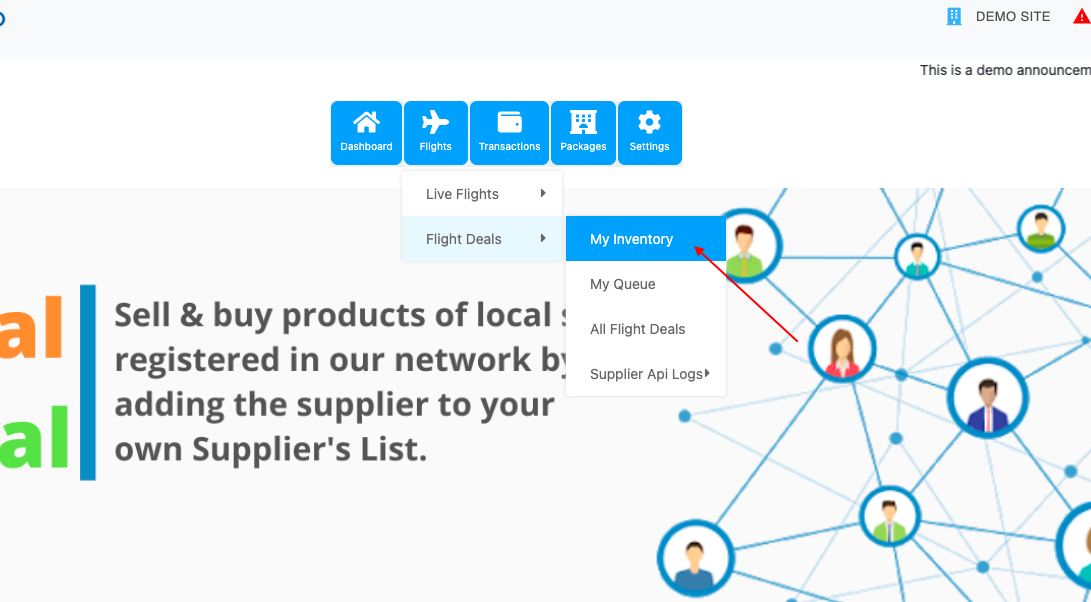
Task: Expand the Supplier Api Logs arrow
Action: (x=707, y=374)
